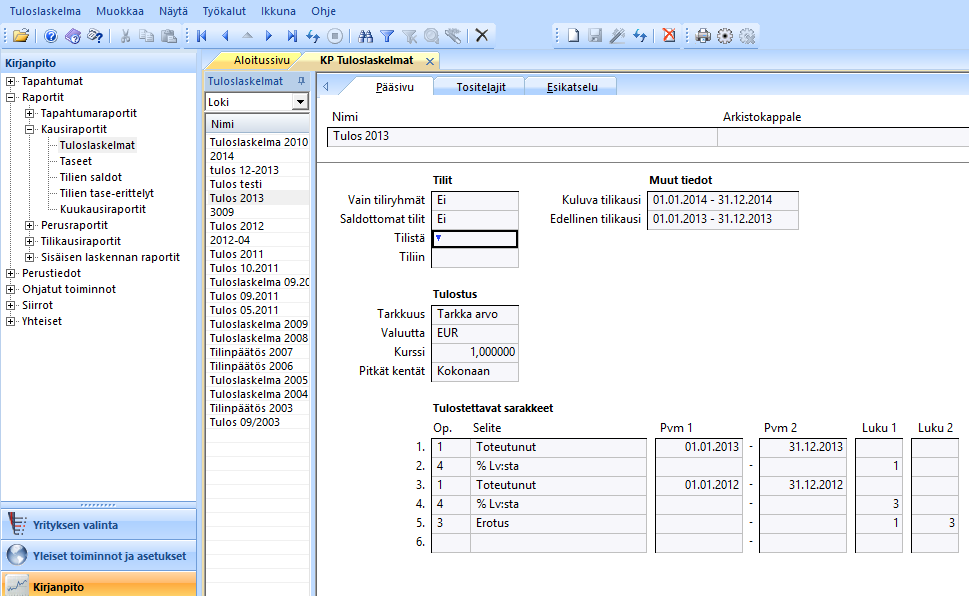
Task: Switch to the Aloitussivu tab
Action: click(x=261, y=60)
